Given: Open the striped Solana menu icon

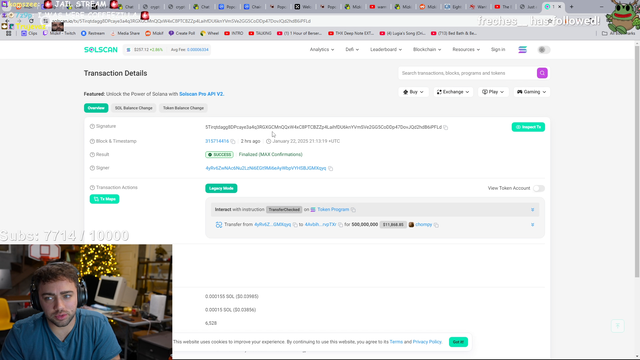Looking at the screenshot, I should point(522,50).
